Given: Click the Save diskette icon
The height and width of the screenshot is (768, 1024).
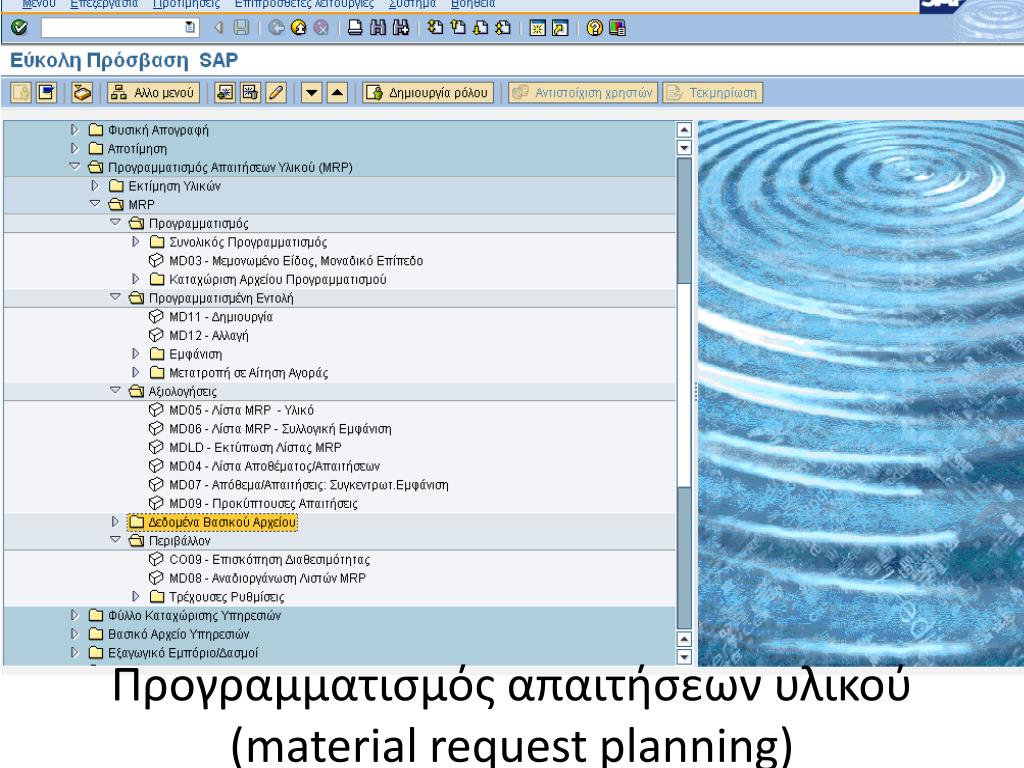Looking at the screenshot, I should [x=242, y=27].
